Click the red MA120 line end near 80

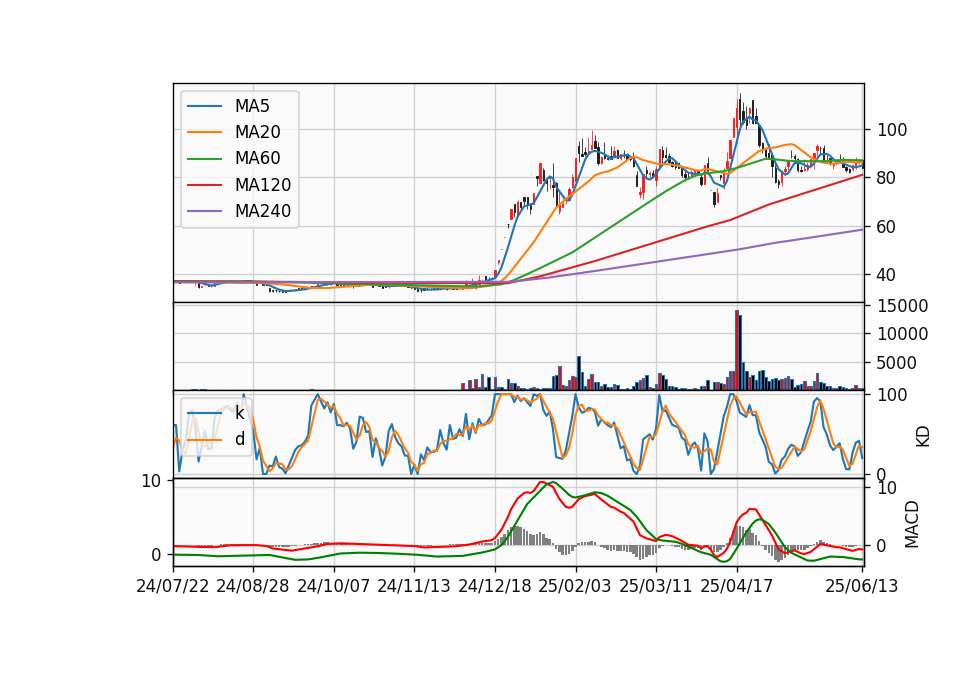coord(862,175)
